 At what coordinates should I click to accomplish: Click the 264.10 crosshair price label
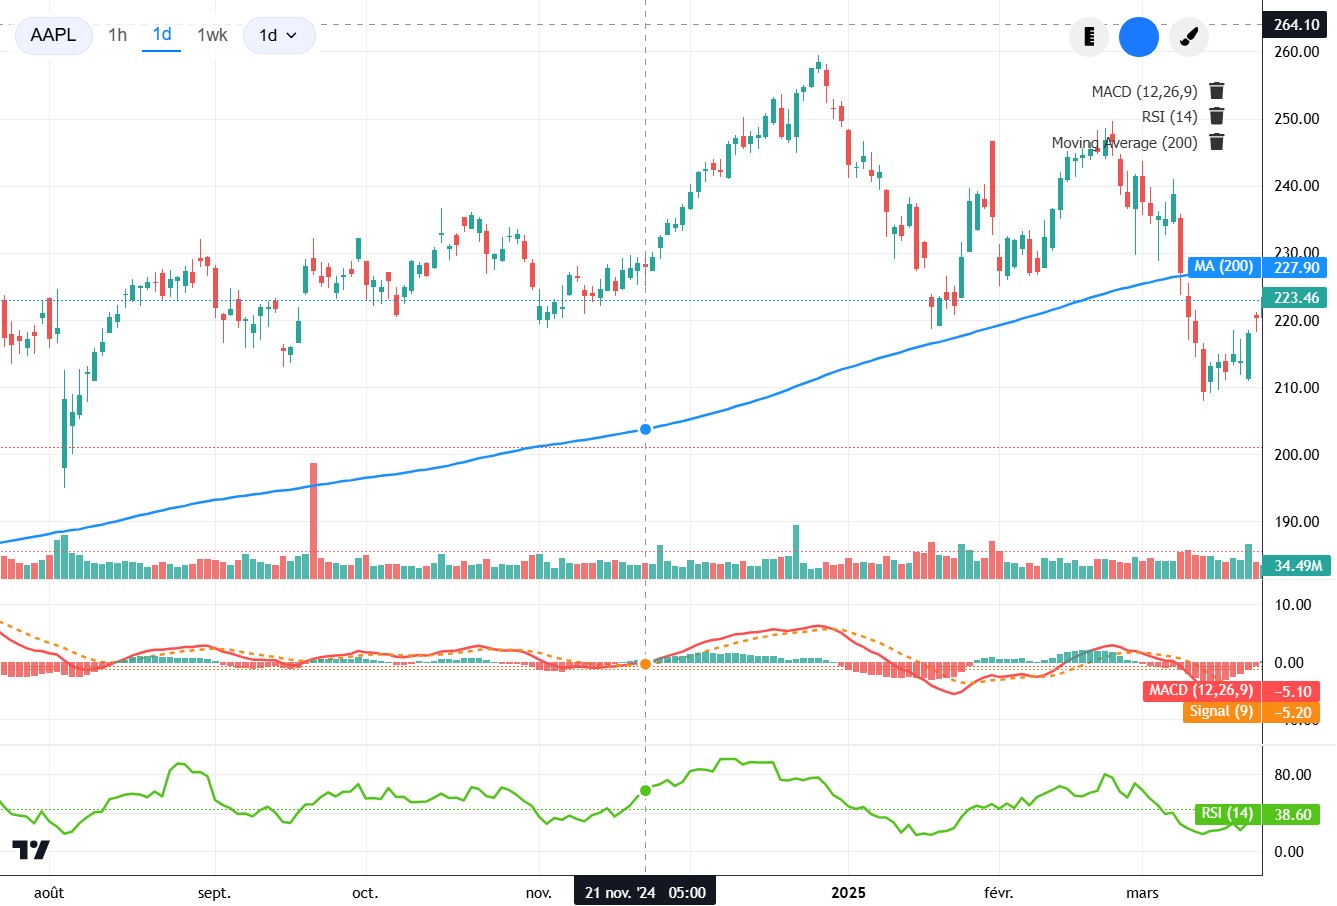tap(1296, 25)
